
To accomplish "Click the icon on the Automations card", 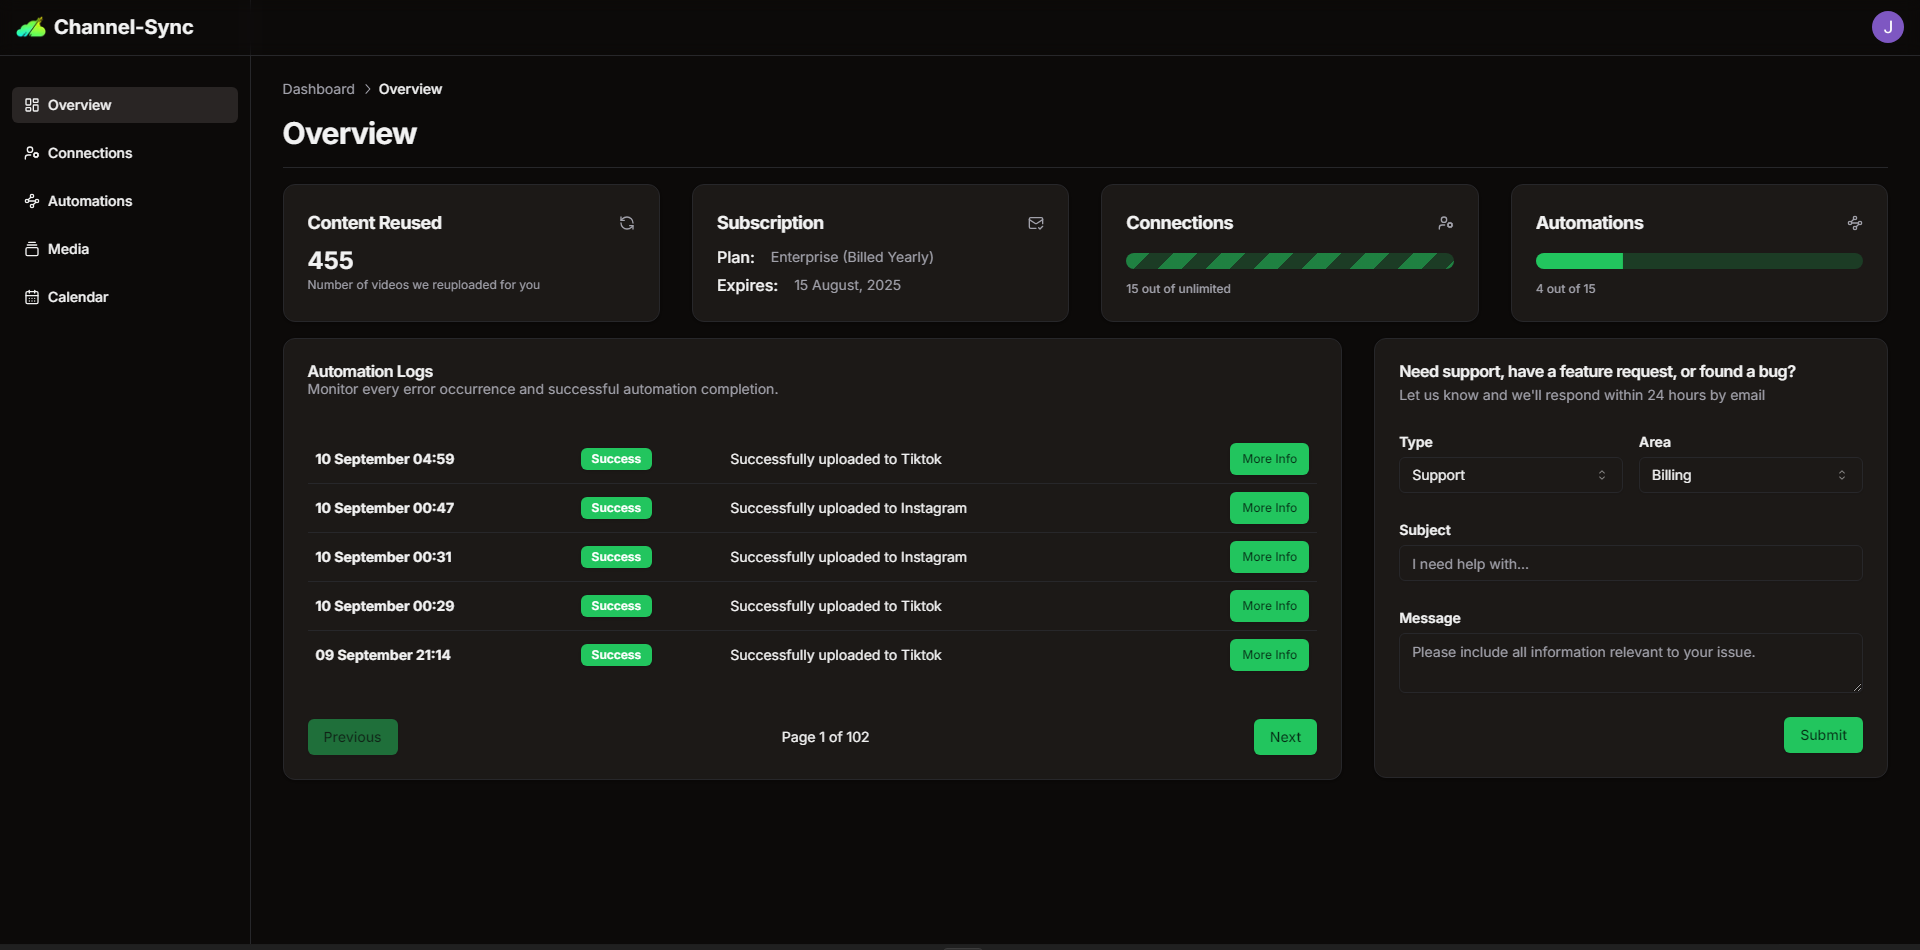I will click(x=1855, y=223).
